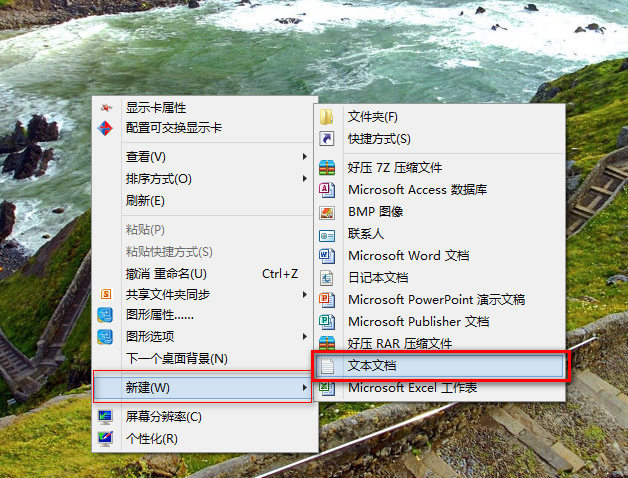Open the 排序方式(O) menu entry
628x478 pixels.
(204, 179)
